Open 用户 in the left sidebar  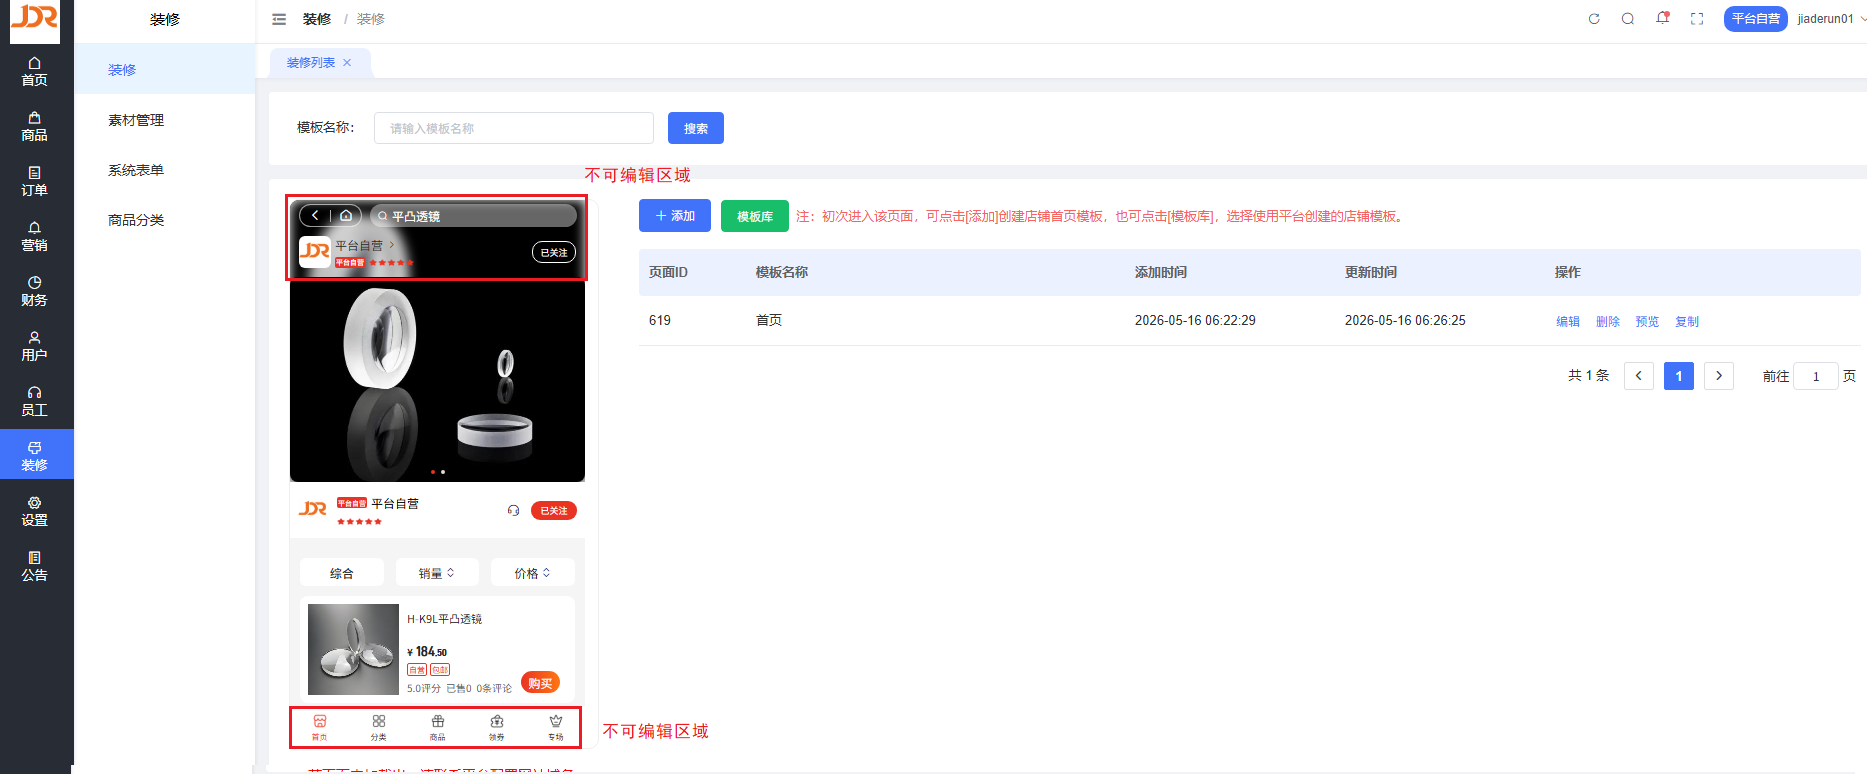tap(35, 347)
